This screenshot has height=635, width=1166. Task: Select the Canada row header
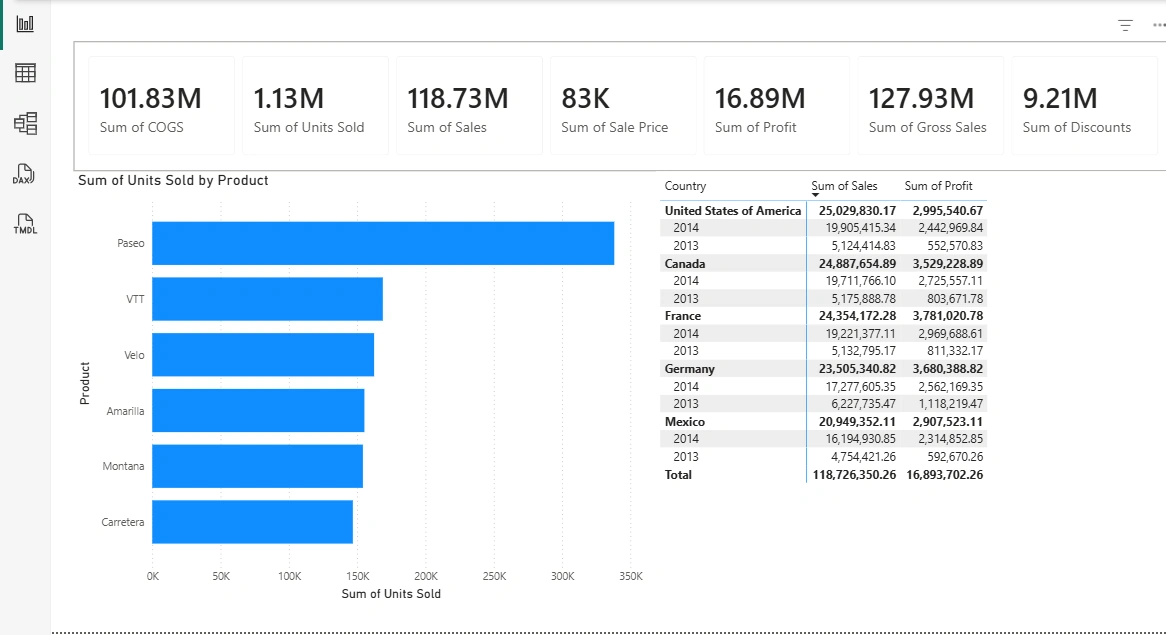685,263
